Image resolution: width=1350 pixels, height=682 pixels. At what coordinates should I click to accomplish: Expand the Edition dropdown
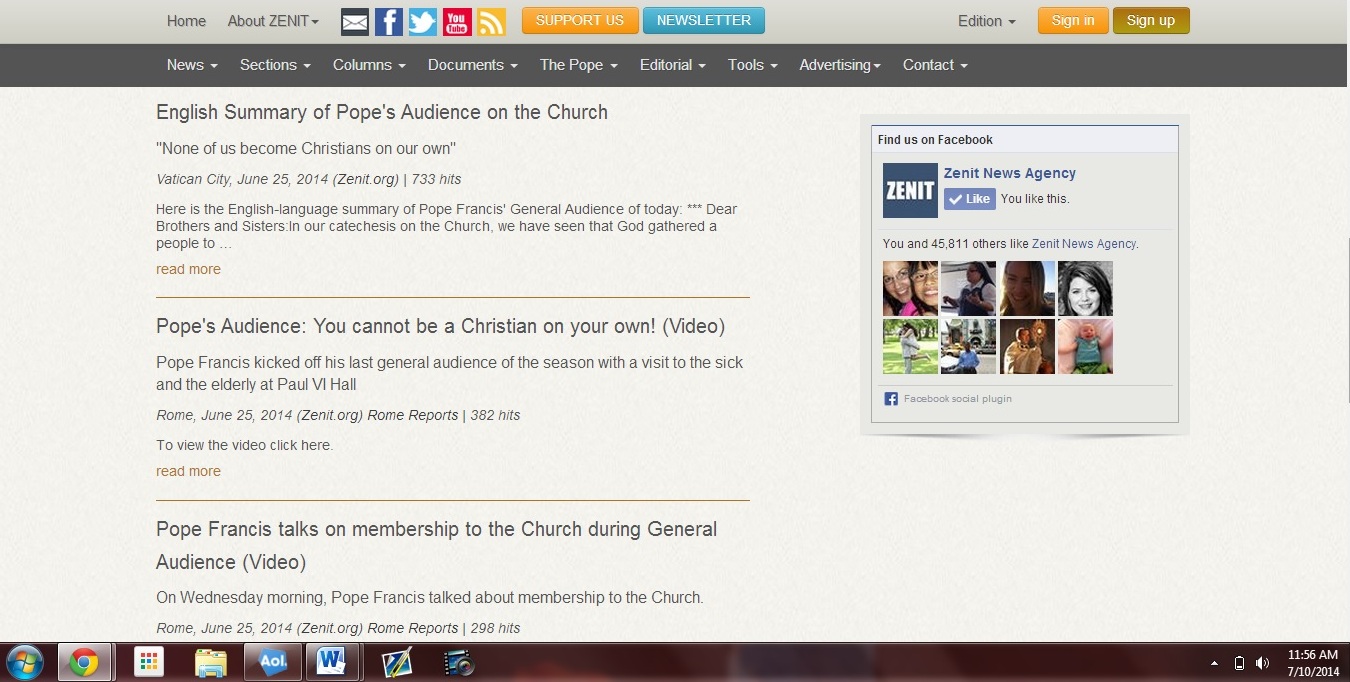point(986,21)
